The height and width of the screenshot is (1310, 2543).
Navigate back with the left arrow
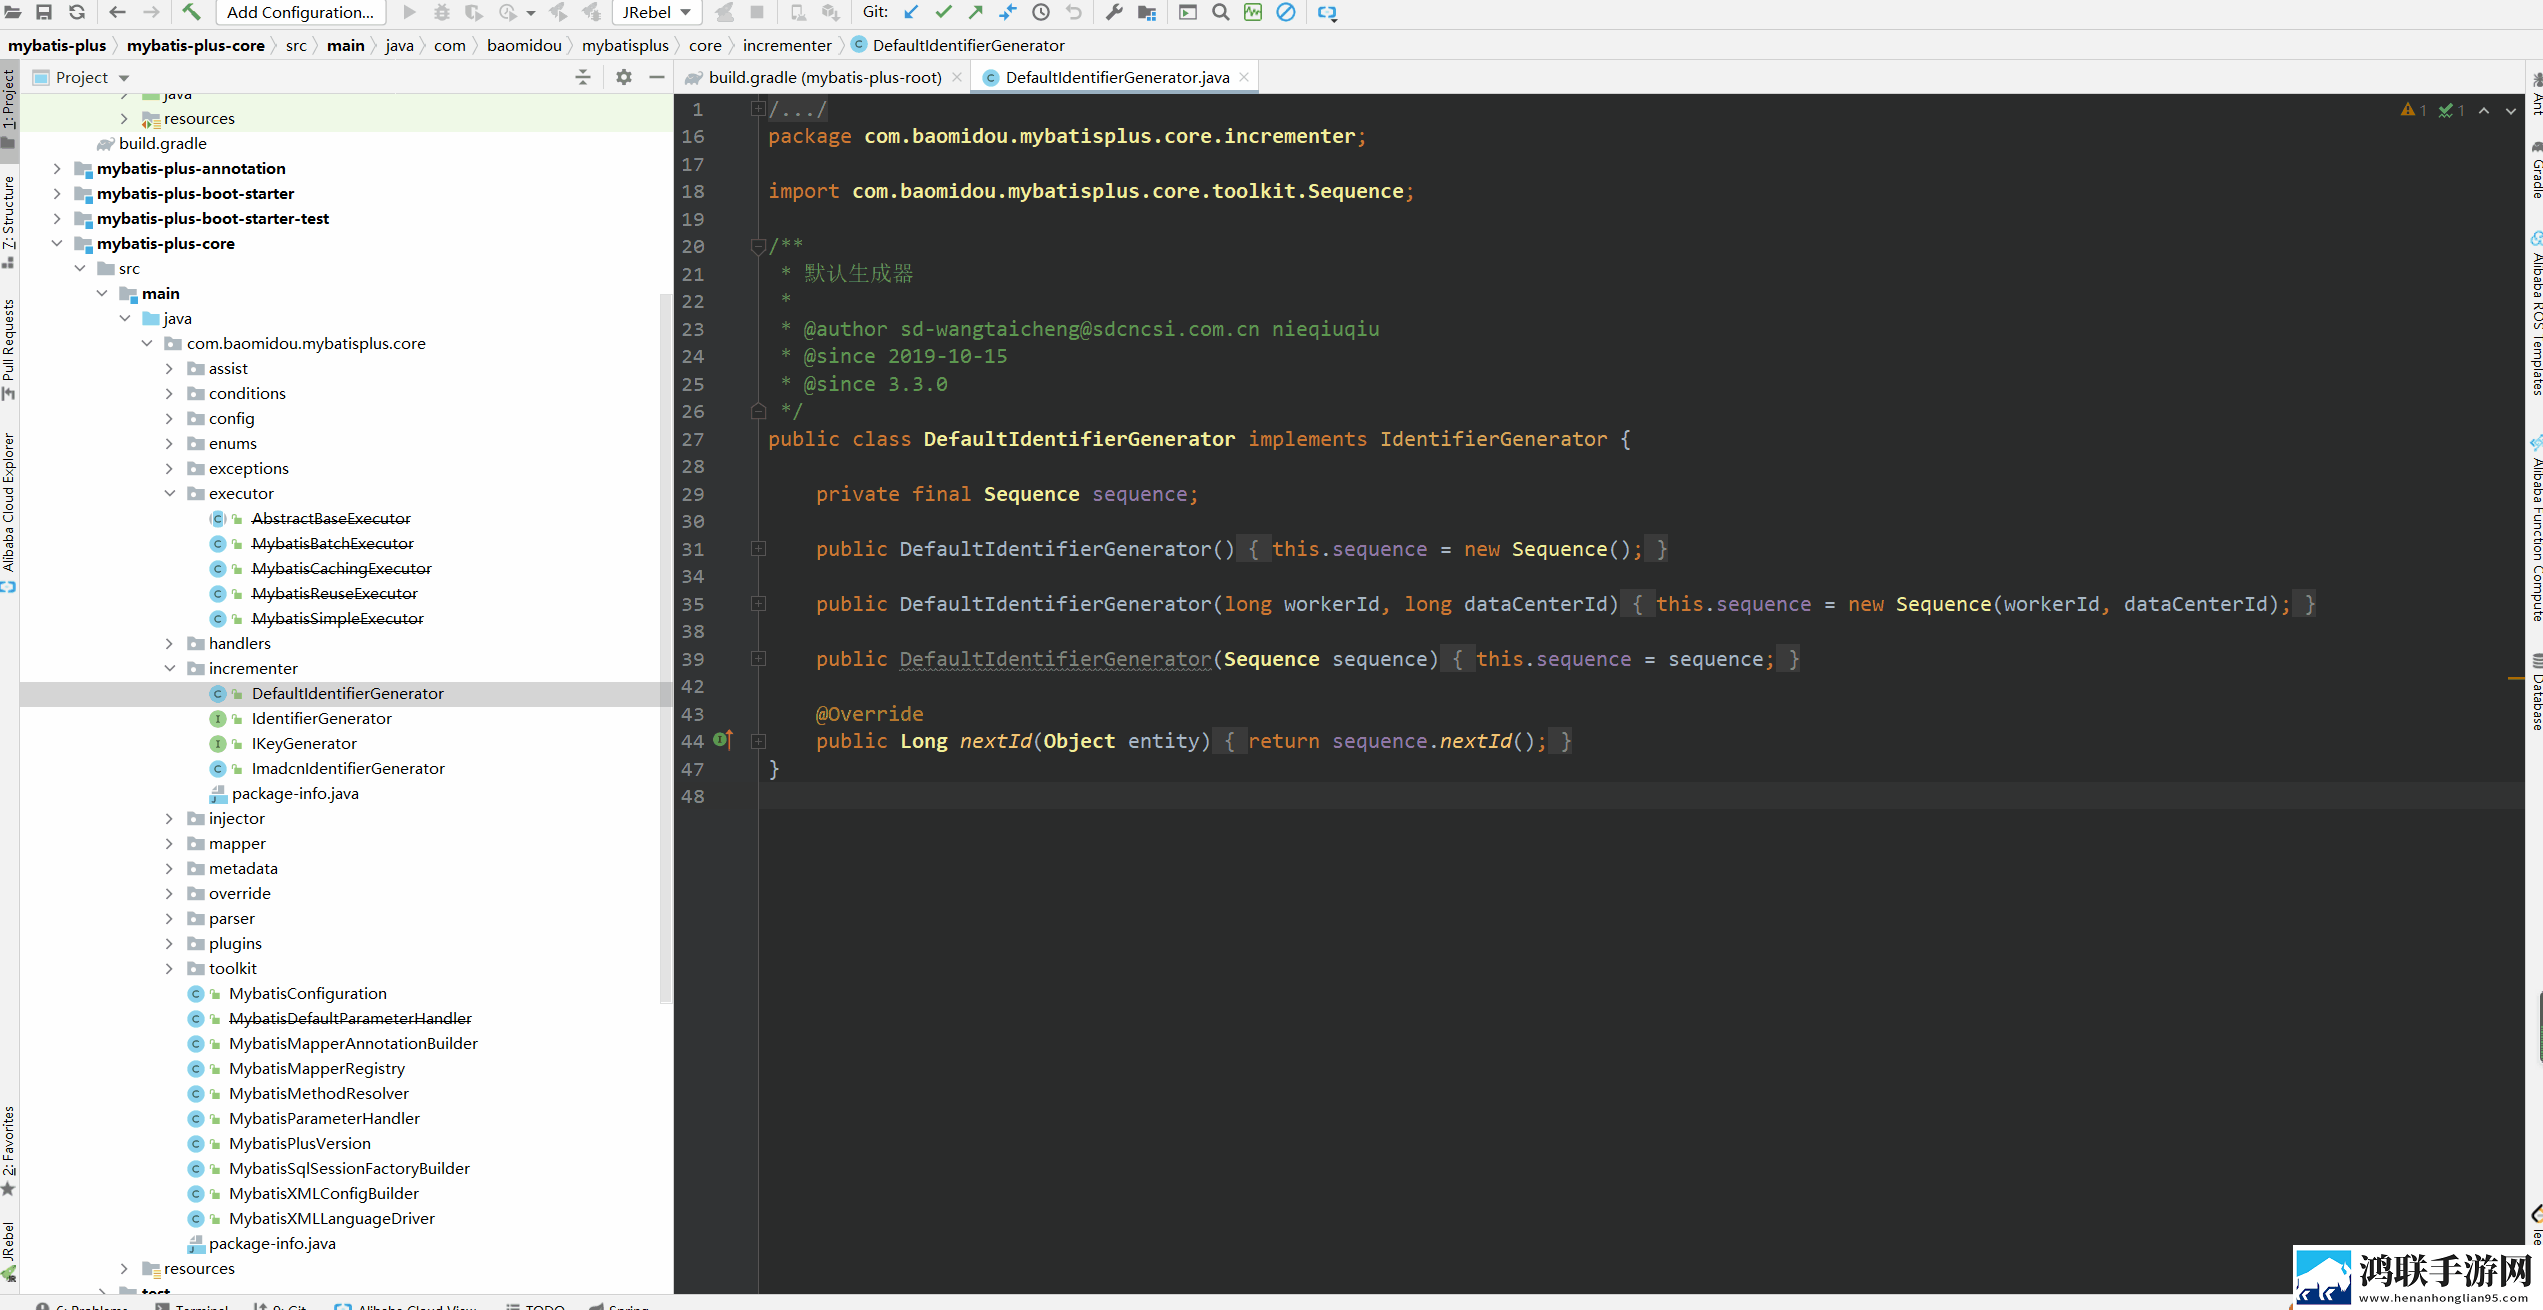[117, 12]
